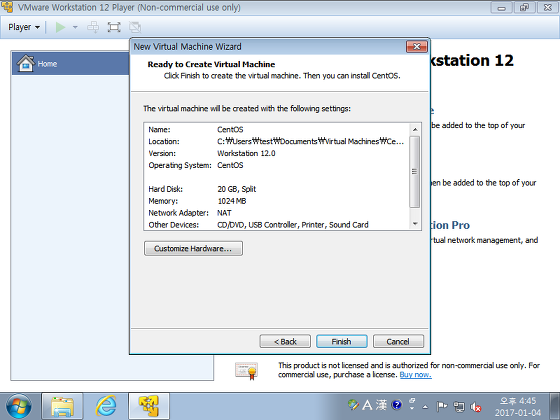The image size is (560, 420).
Task: Click the Enter Full Screen toolbar icon
Action: tap(114, 27)
